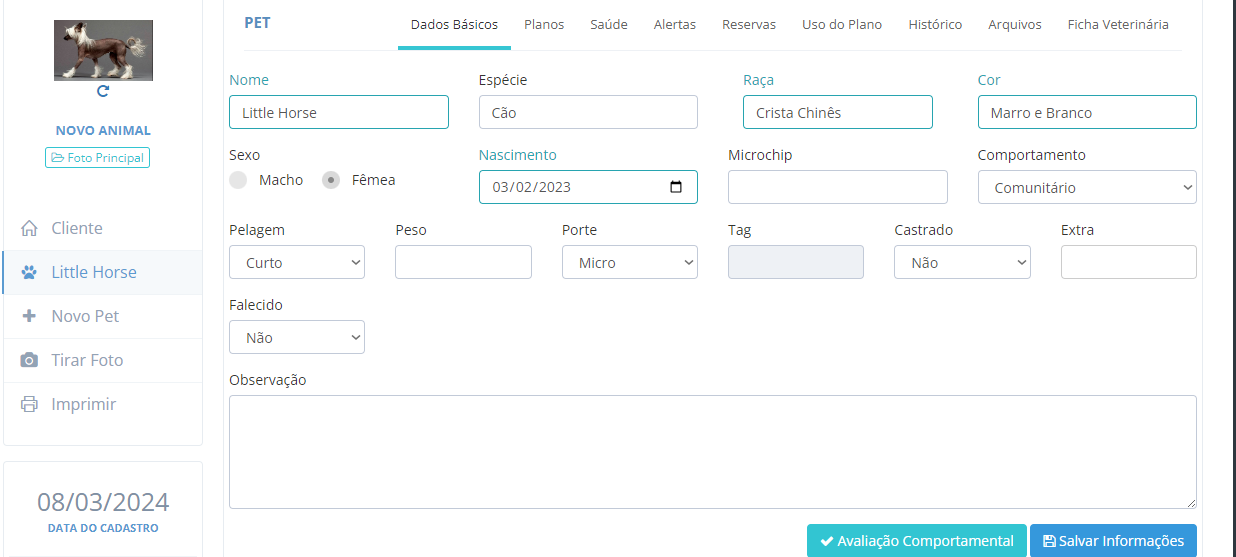
Task: Select the Fêmea radio button
Action: click(331, 180)
